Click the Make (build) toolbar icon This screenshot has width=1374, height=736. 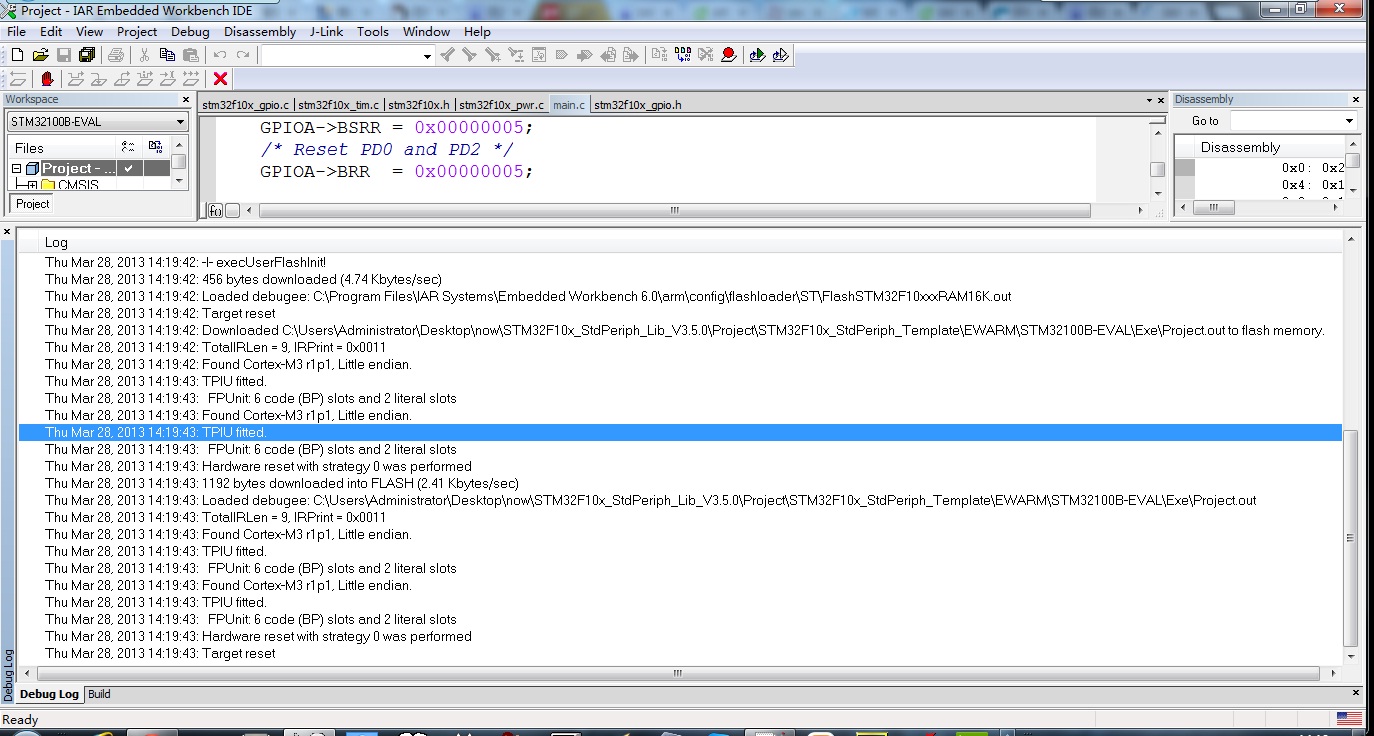(682, 55)
